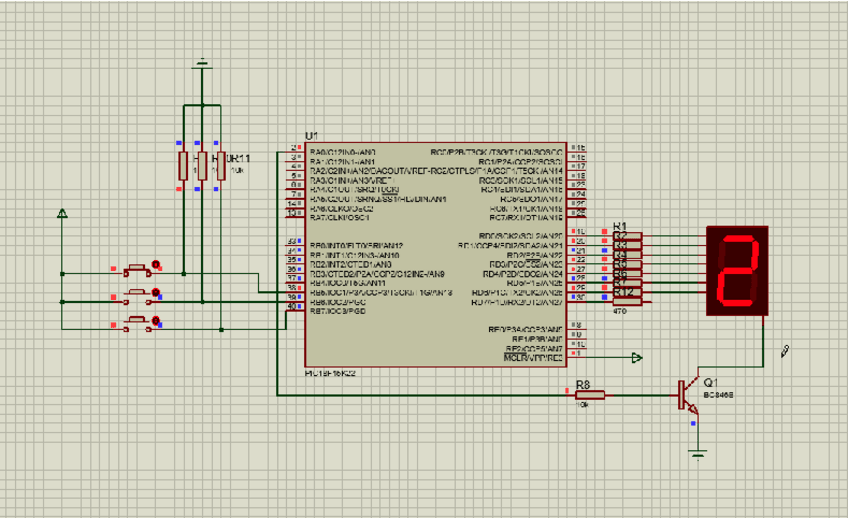This screenshot has height=518, width=848.
Task: Select the R8 base resistor
Action: [590, 395]
